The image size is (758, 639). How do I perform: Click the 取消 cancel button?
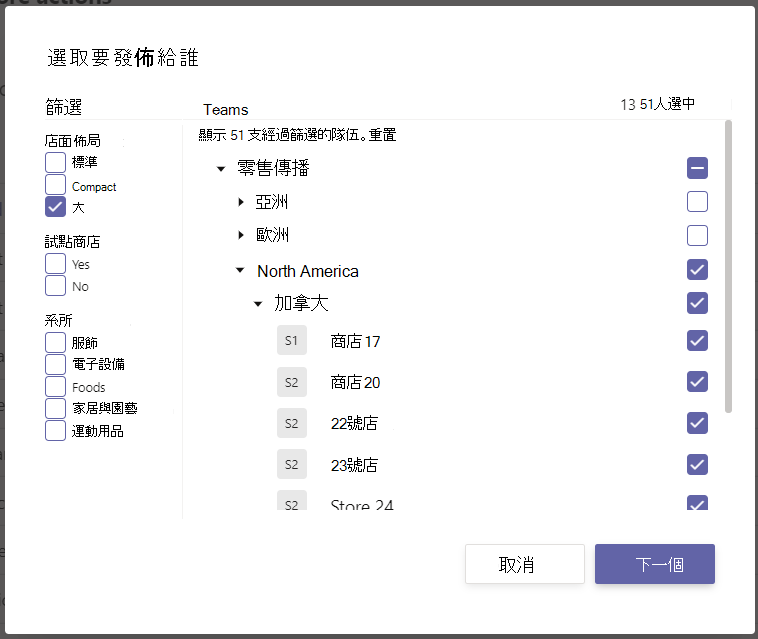click(x=525, y=564)
